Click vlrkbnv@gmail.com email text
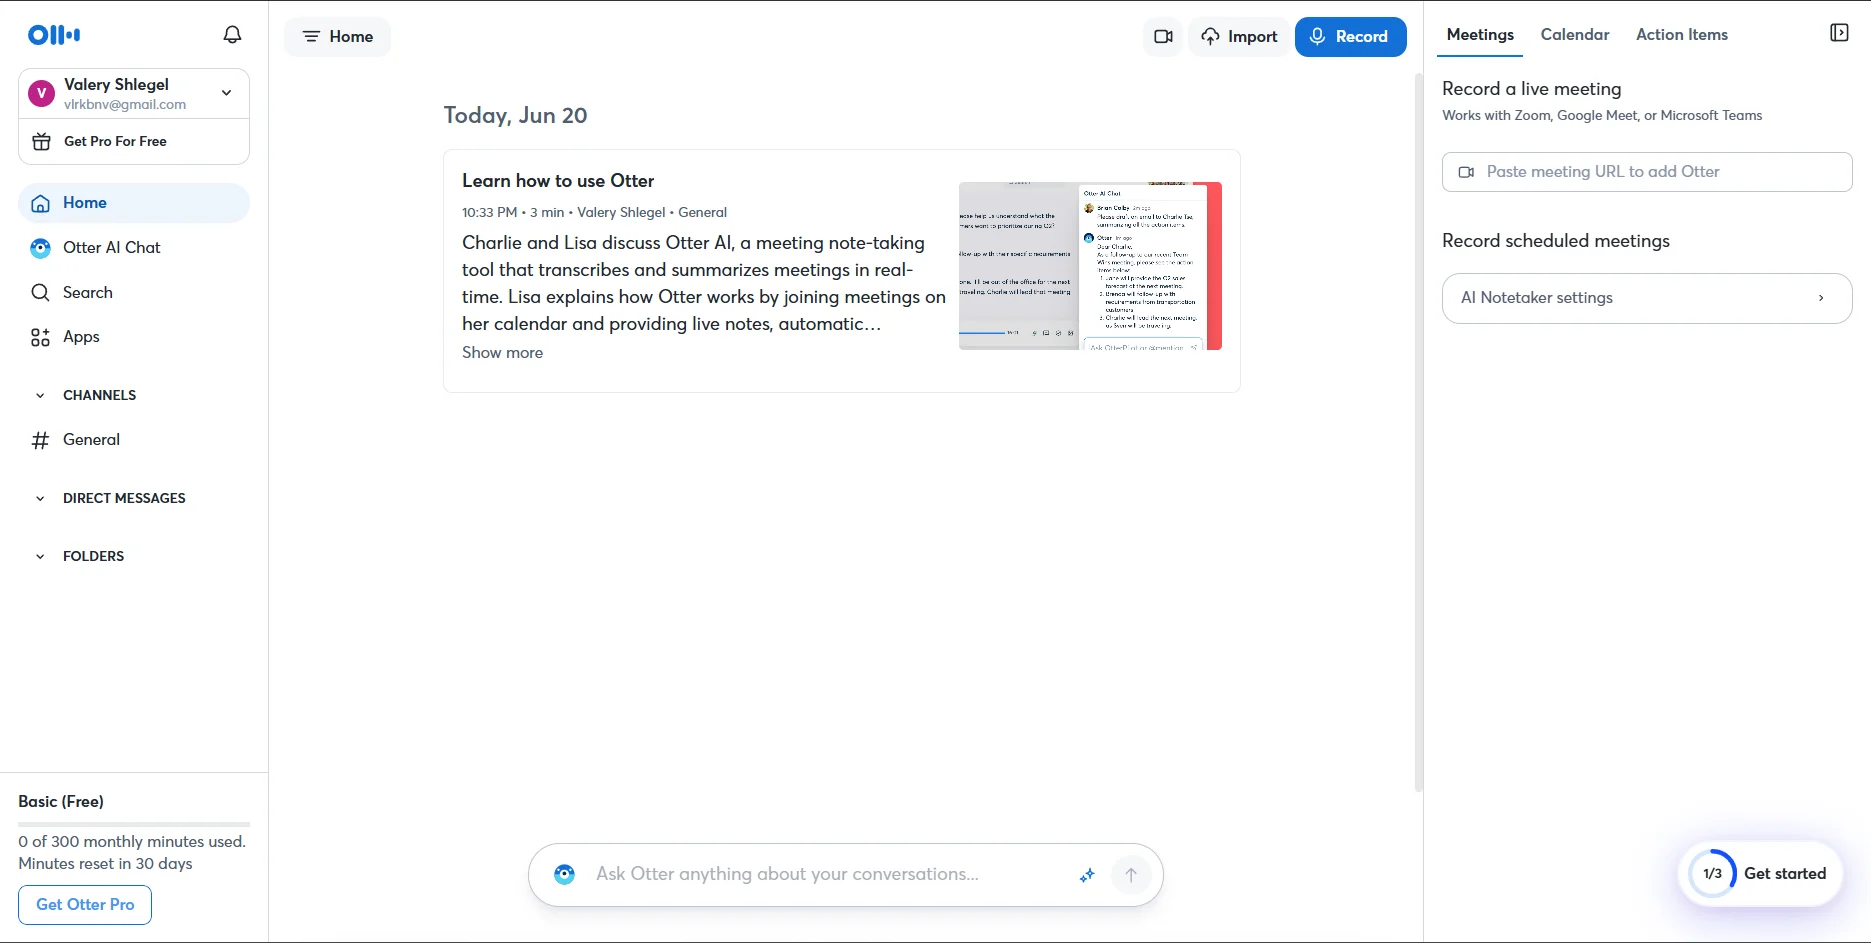Image resolution: width=1871 pixels, height=943 pixels. coord(125,105)
